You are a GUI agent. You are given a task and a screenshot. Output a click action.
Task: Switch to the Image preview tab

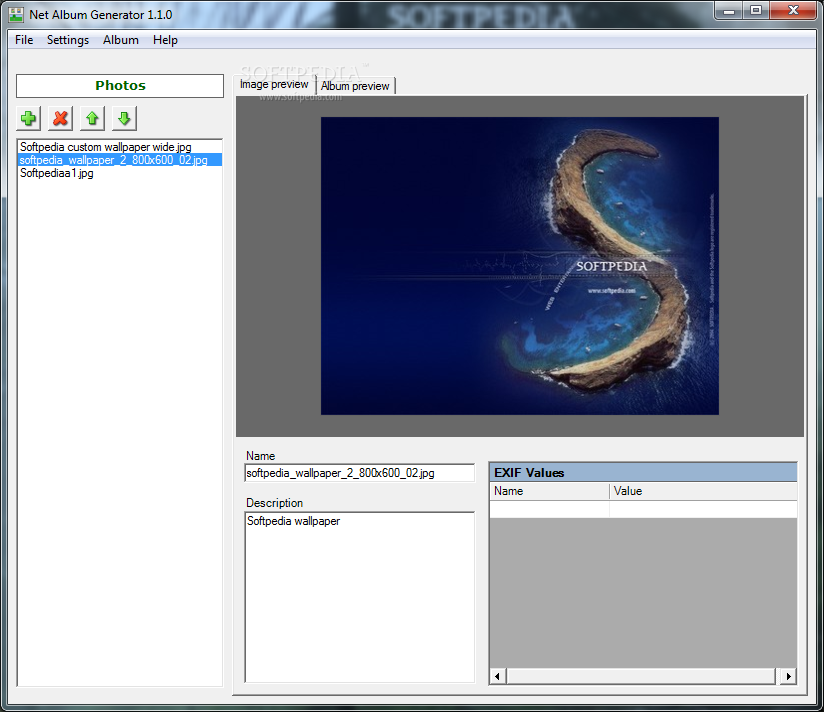274,85
